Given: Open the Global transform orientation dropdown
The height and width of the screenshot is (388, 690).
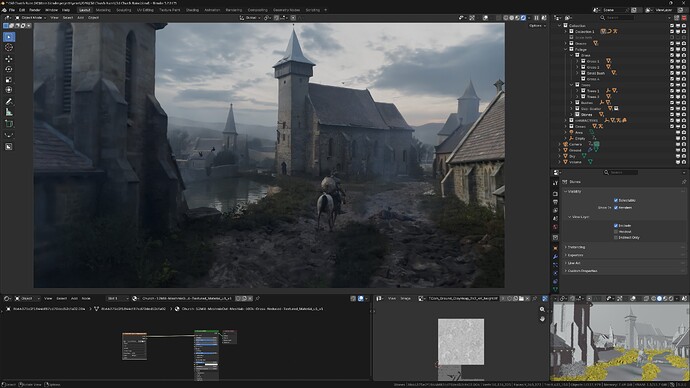Looking at the screenshot, I should 250,18.
